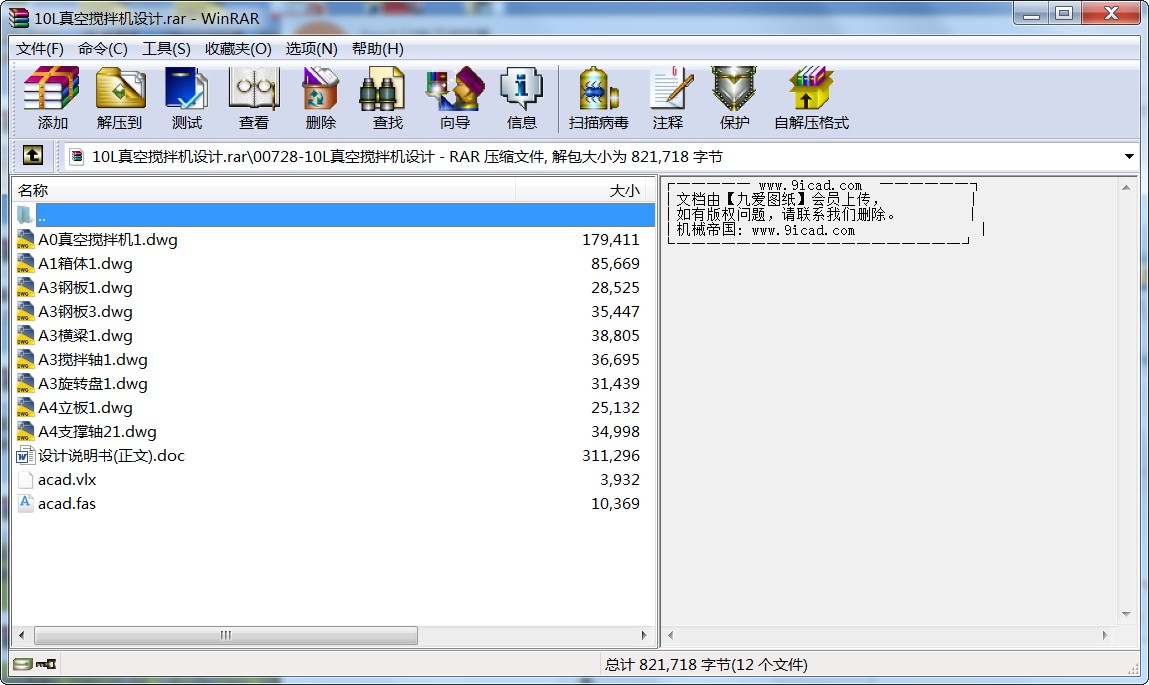Screen dimensions: 1149x685
Task: Open the 注释 (Comment) tool
Action: pos(668,98)
